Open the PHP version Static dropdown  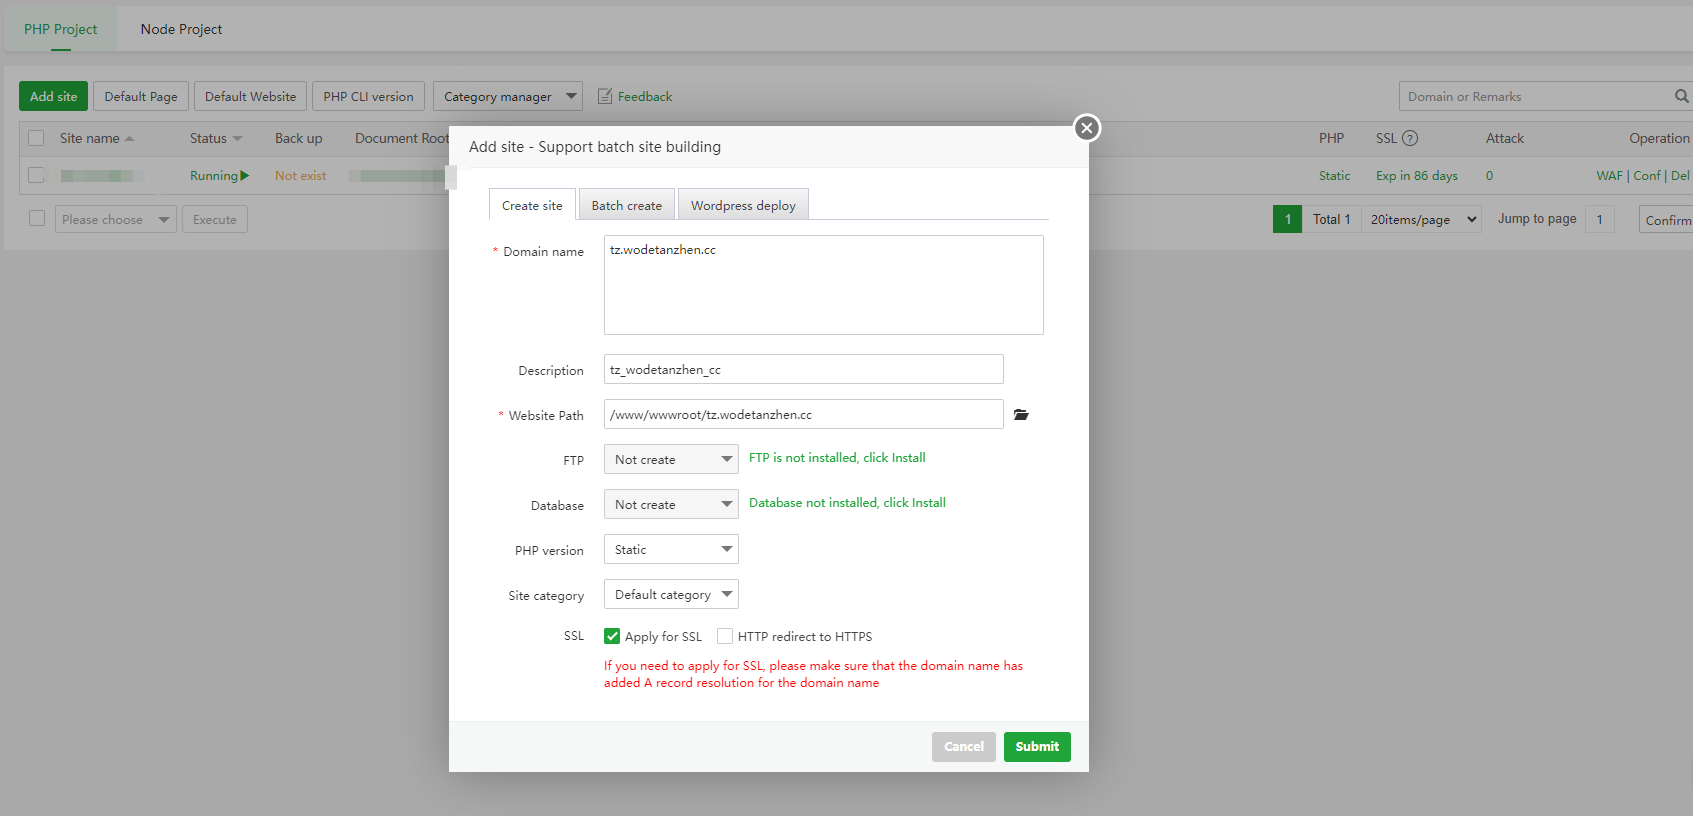[671, 549]
